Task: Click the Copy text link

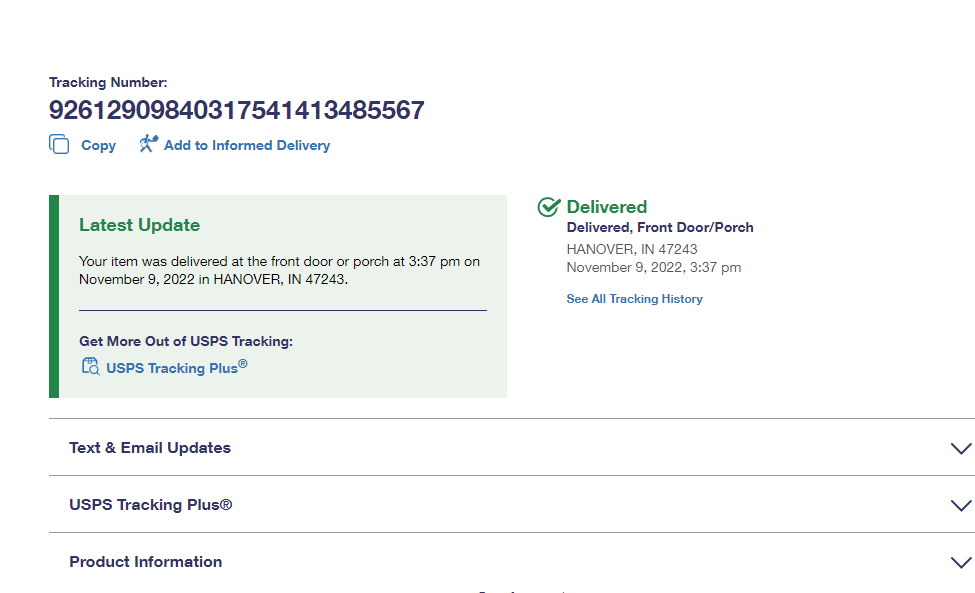Action: tap(98, 145)
